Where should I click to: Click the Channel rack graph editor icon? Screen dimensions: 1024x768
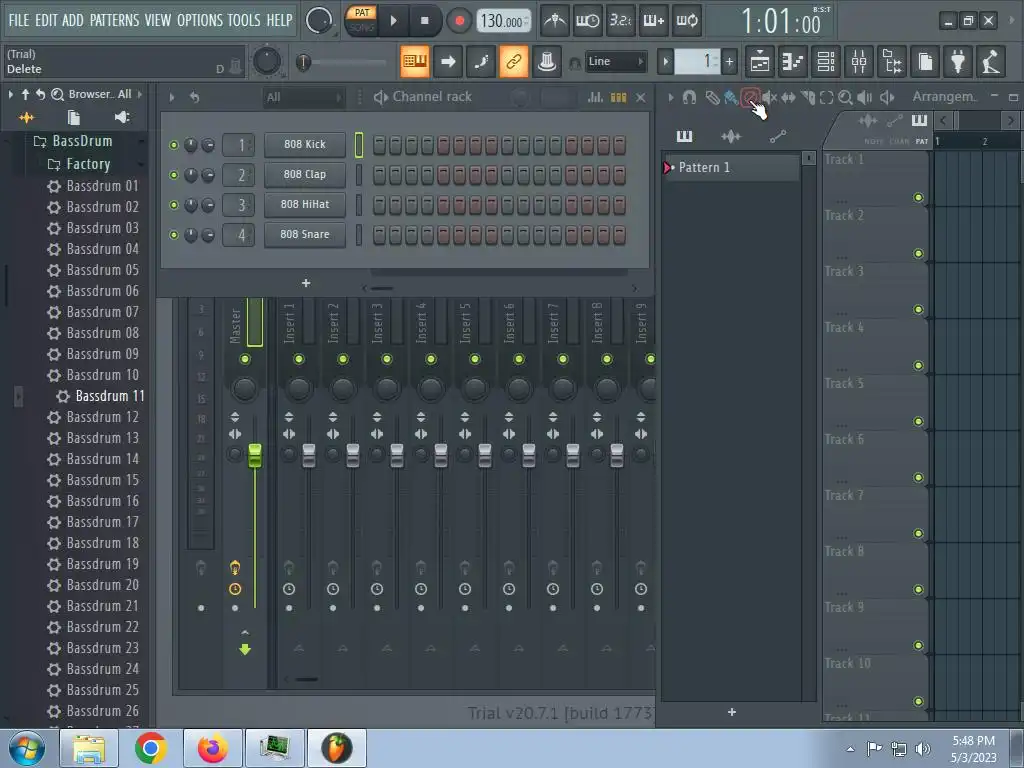click(595, 97)
